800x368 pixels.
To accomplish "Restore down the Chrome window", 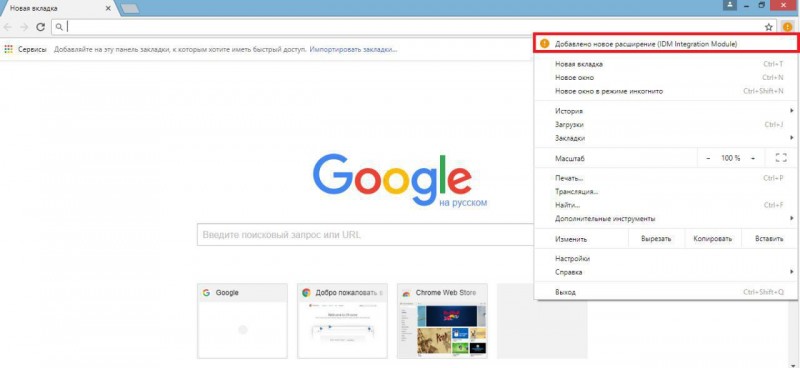I will click(762, 5).
